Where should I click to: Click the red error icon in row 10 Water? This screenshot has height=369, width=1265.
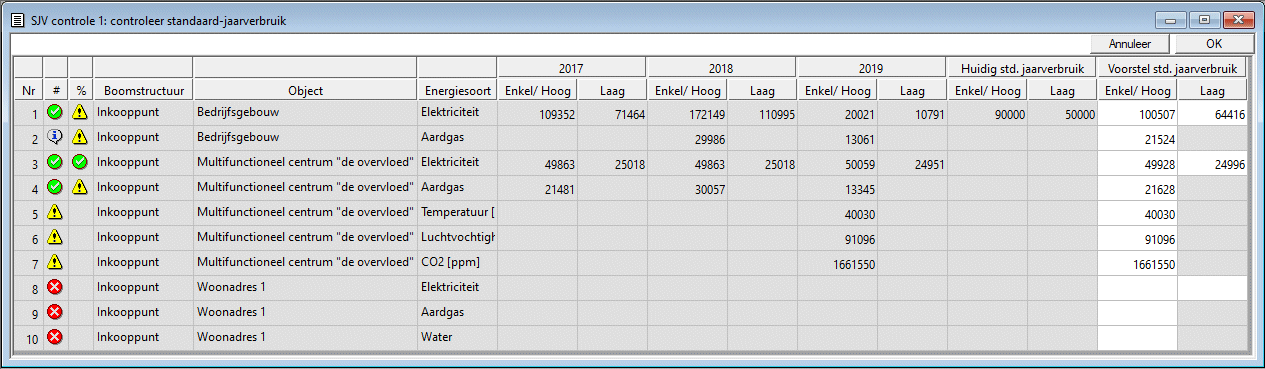tap(55, 337)
